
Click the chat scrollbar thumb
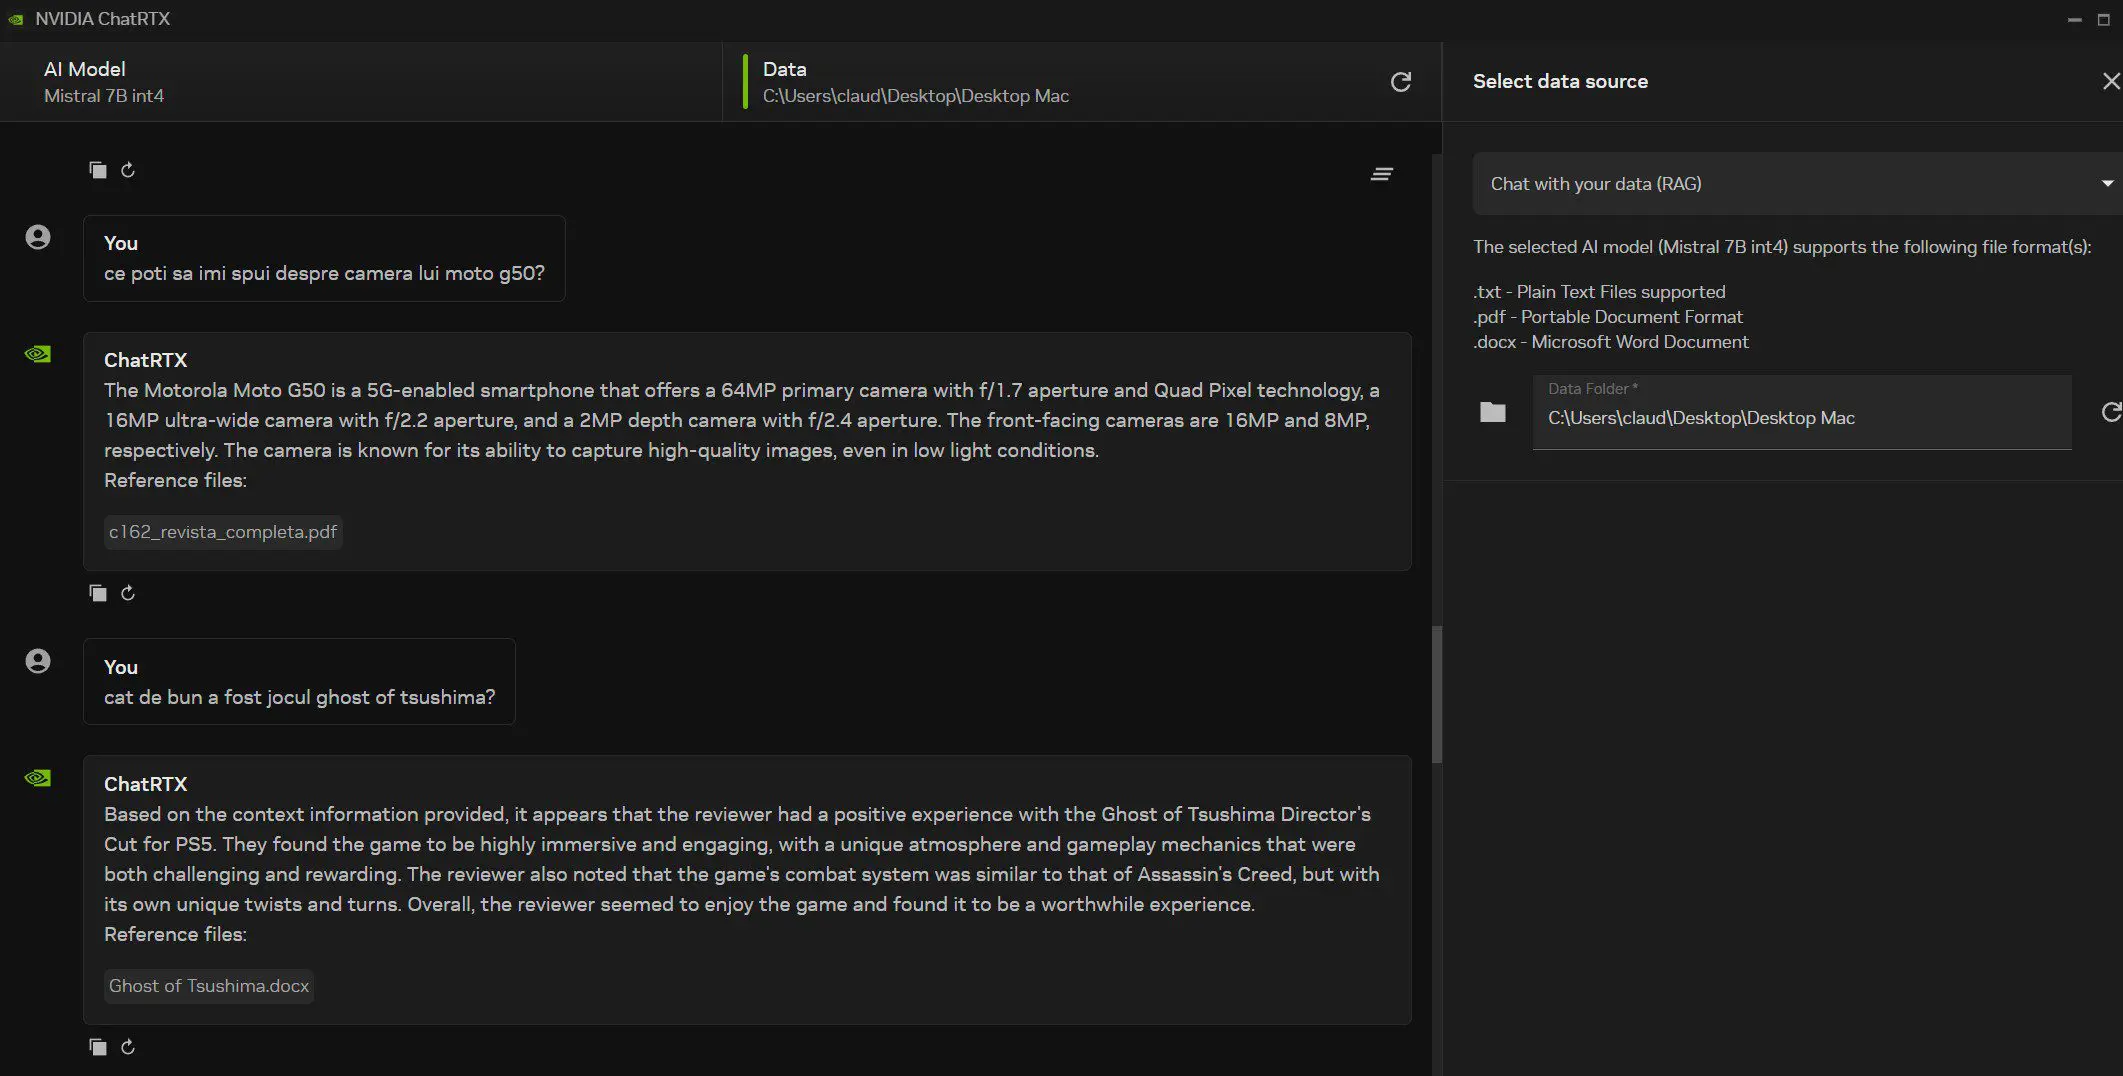[x=1437, y=694]
